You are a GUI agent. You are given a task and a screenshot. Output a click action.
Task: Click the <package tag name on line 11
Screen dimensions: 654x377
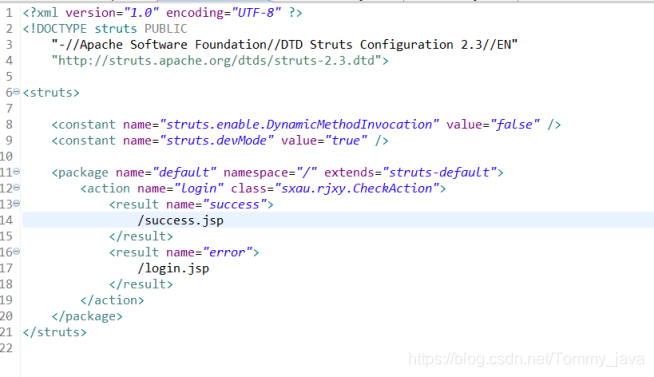(x=80, y=173)
